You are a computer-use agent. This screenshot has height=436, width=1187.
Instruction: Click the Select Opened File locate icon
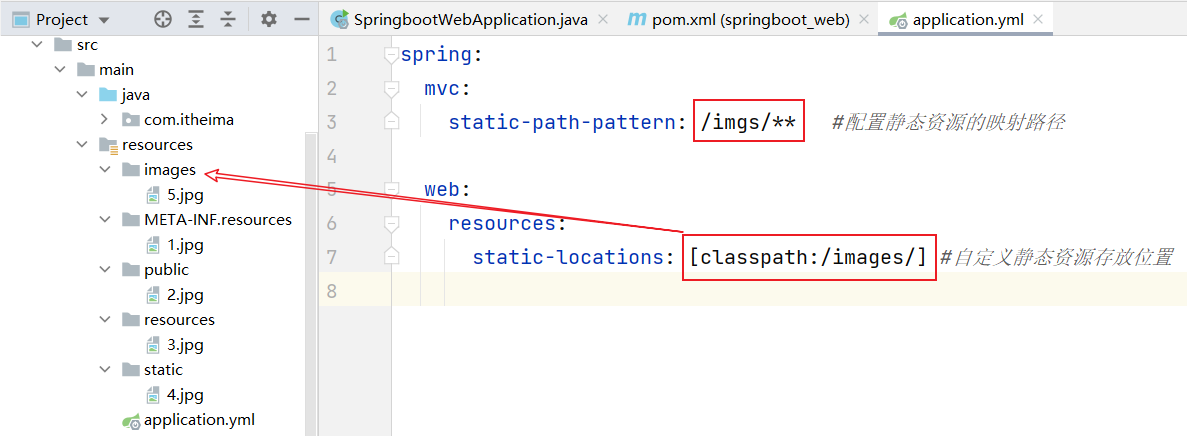point(163,19)
